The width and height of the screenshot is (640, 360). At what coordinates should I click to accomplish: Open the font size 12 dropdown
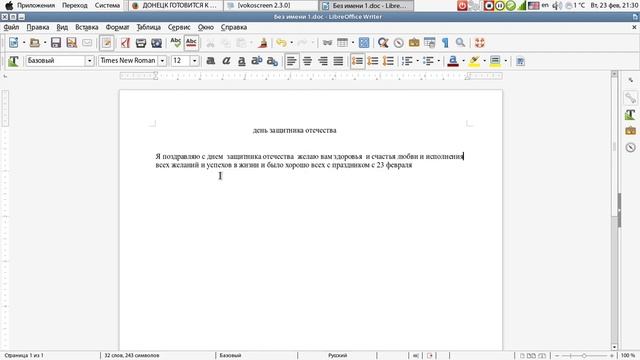point(194,61)
